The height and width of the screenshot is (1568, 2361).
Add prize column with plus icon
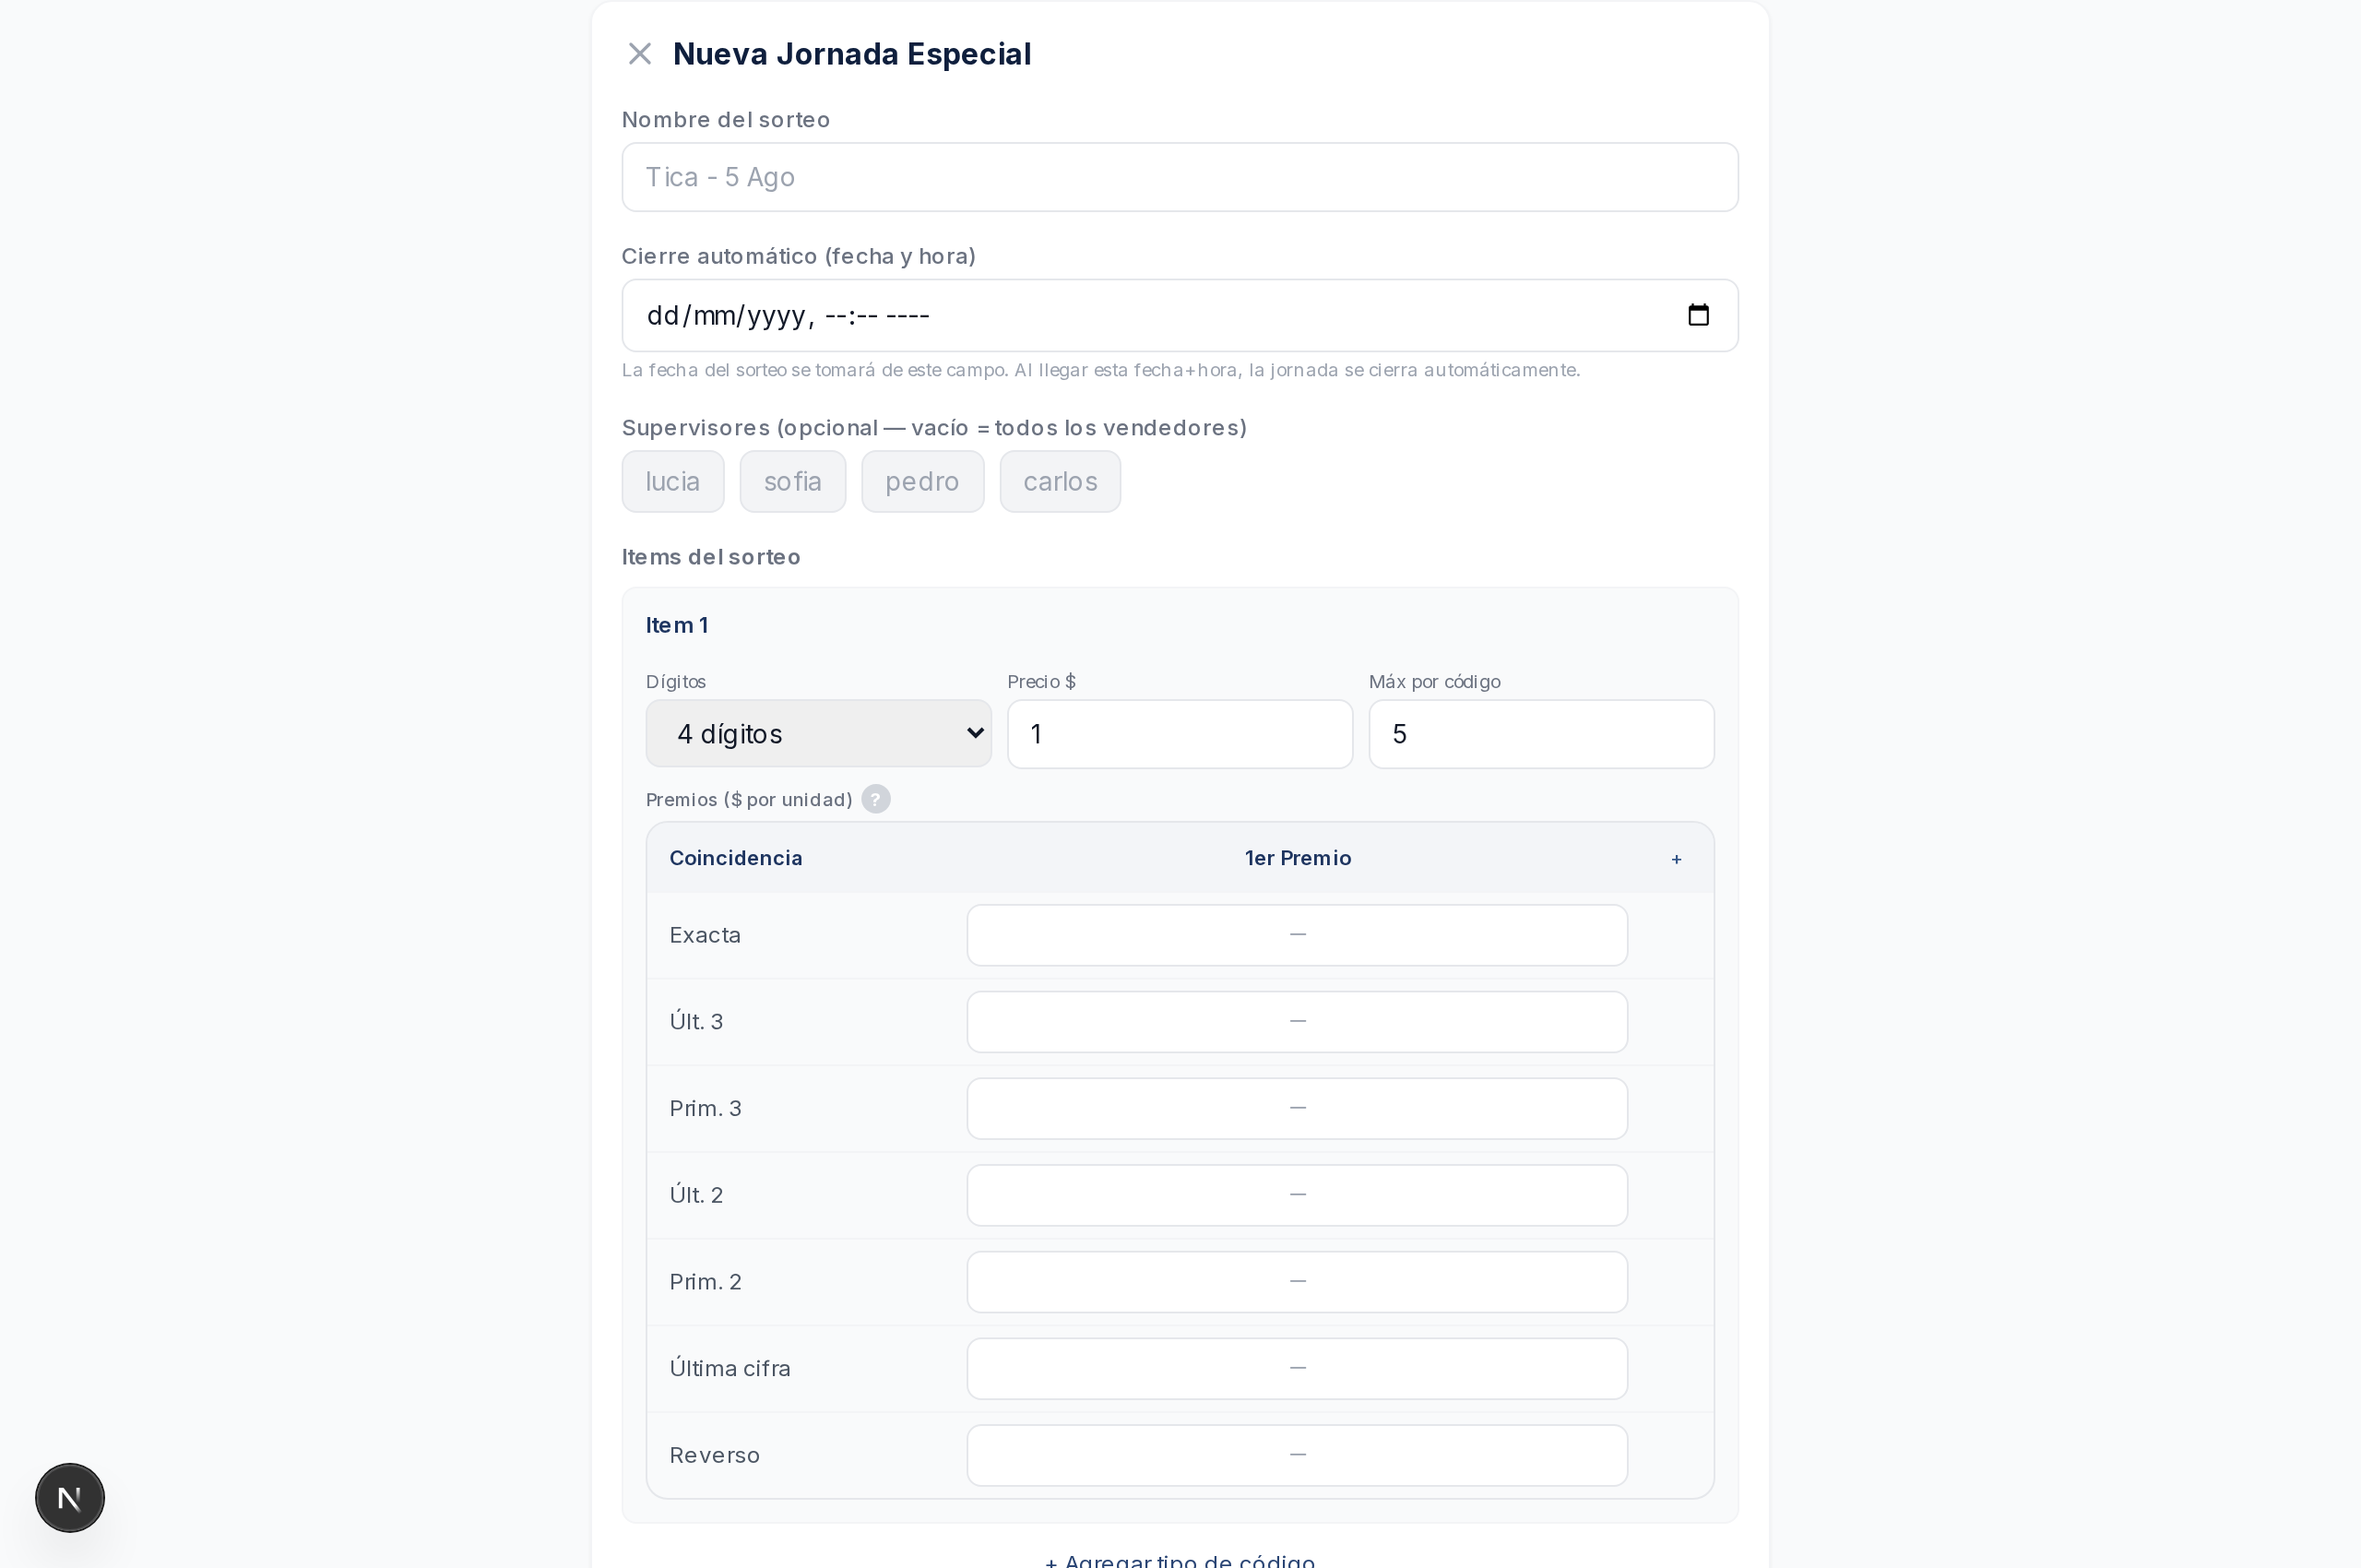click(1676, 859)
